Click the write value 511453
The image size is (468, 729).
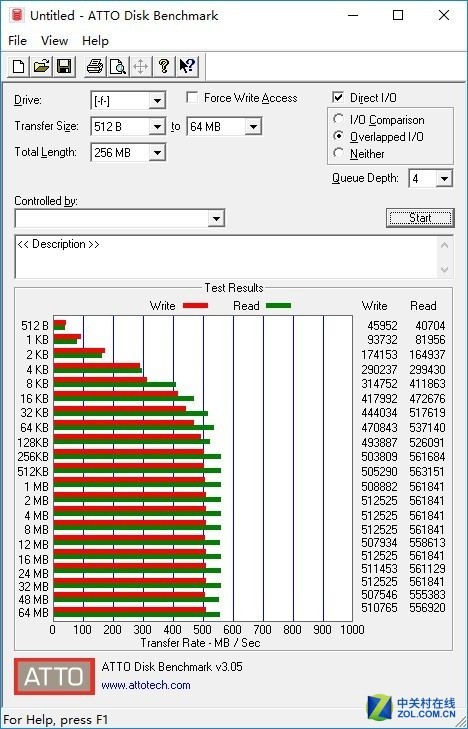click(x=379, y=569)
